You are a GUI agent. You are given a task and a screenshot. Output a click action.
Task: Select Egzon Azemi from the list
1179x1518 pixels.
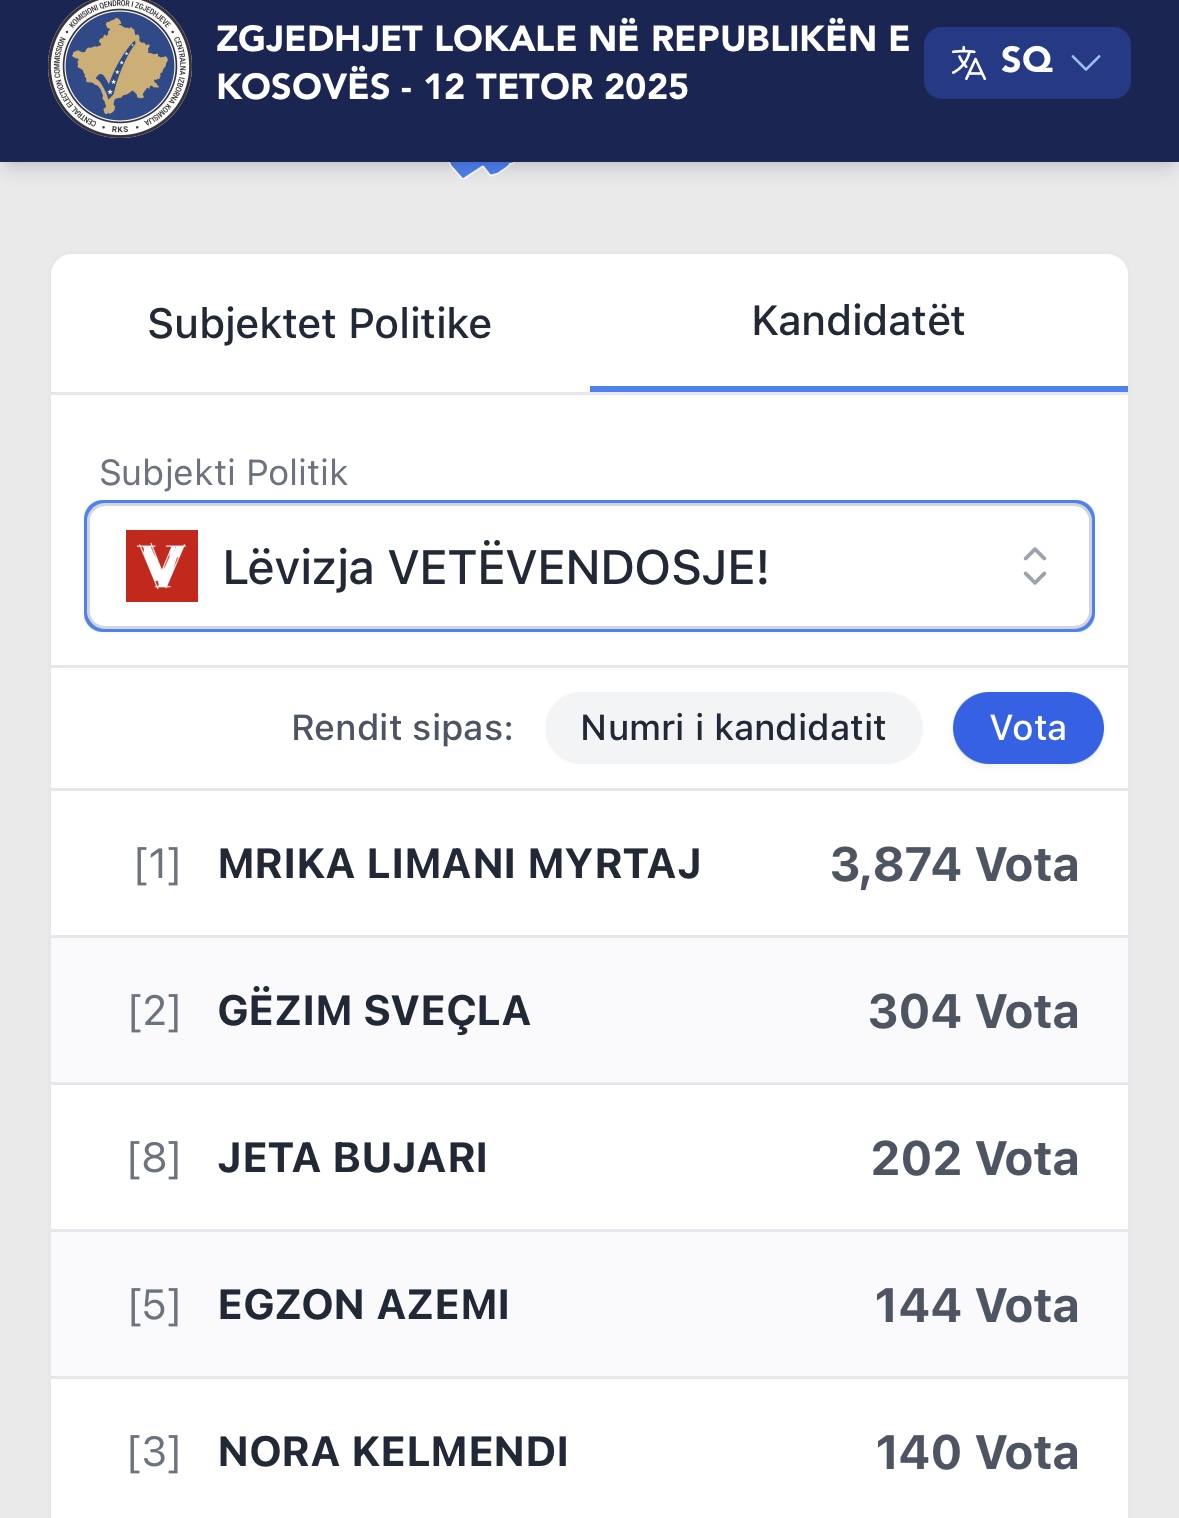point(364,1305)
